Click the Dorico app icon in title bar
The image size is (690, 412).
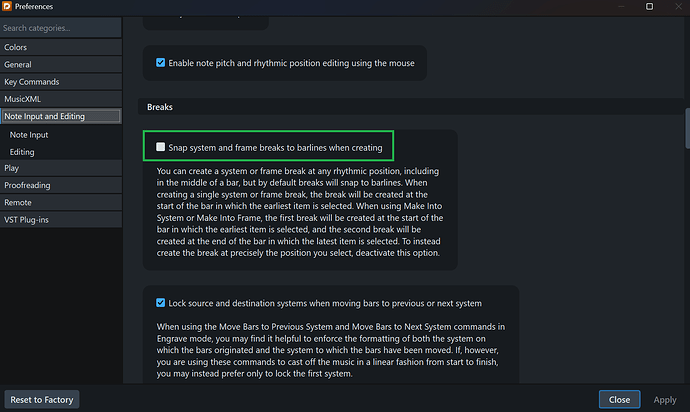7,7
